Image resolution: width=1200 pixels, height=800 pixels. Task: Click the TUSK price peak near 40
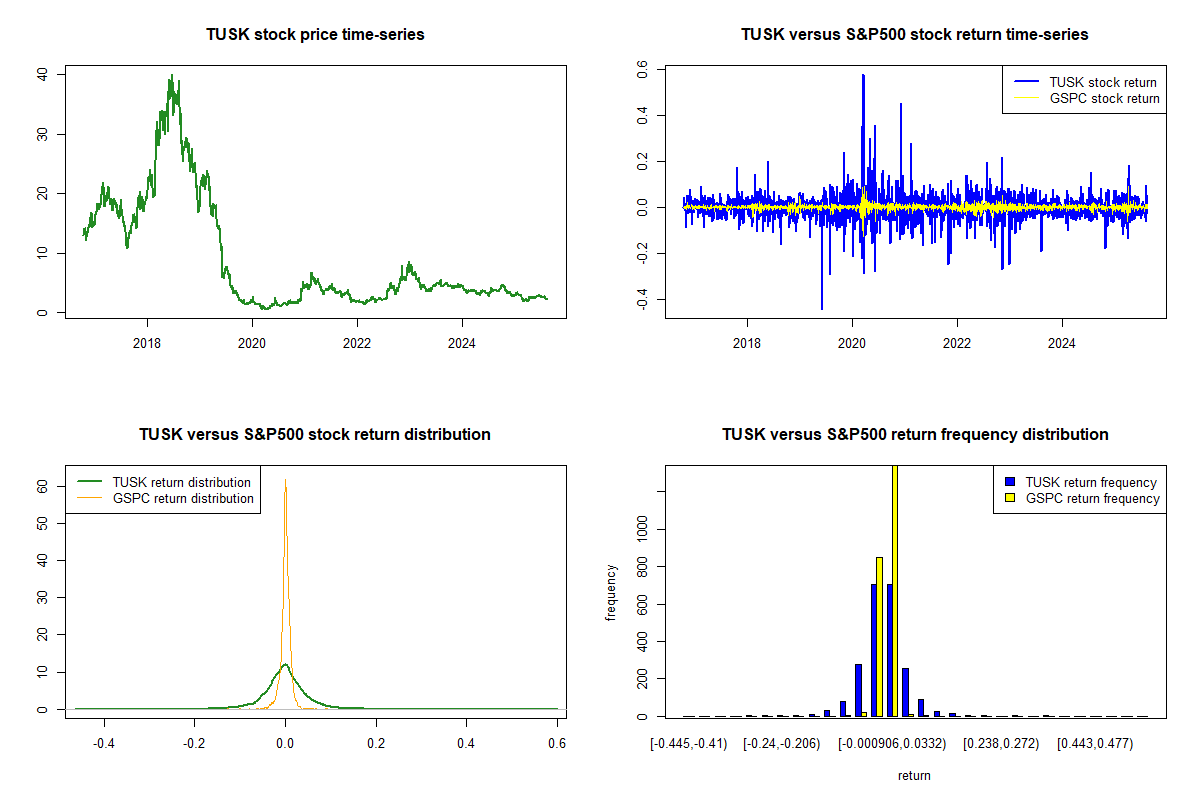pyautogui.click(x=172, y=77)
